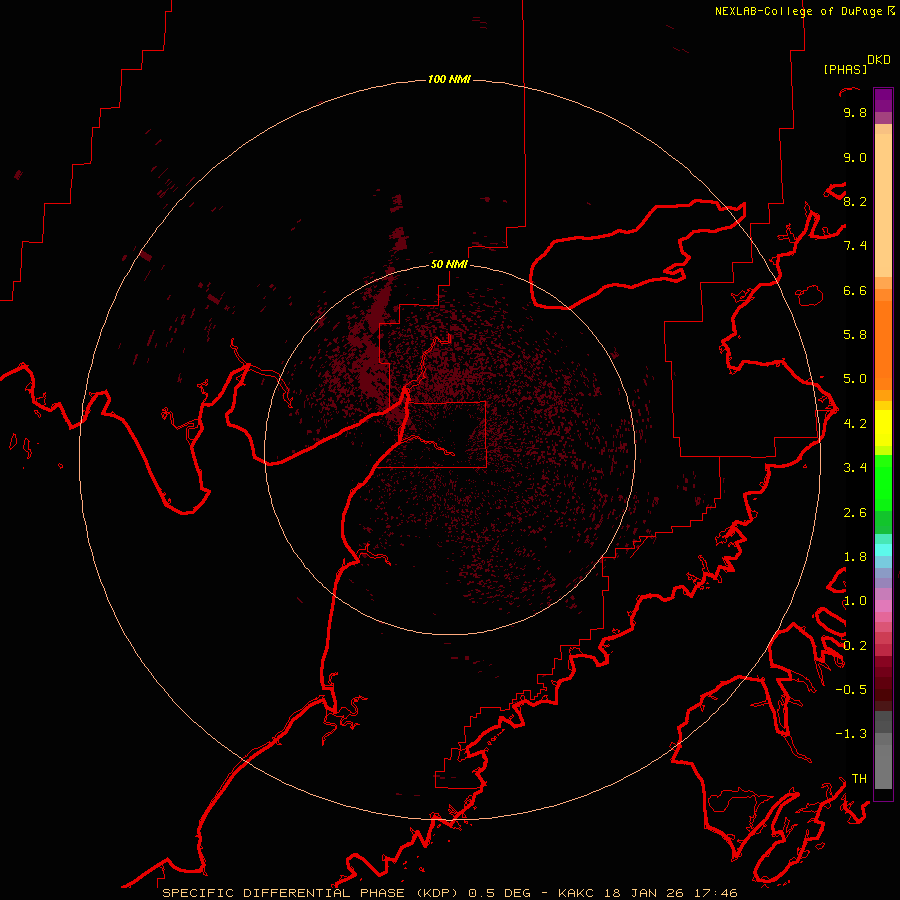Click the 100 NMI range ring label

click(x=449, y=79)
